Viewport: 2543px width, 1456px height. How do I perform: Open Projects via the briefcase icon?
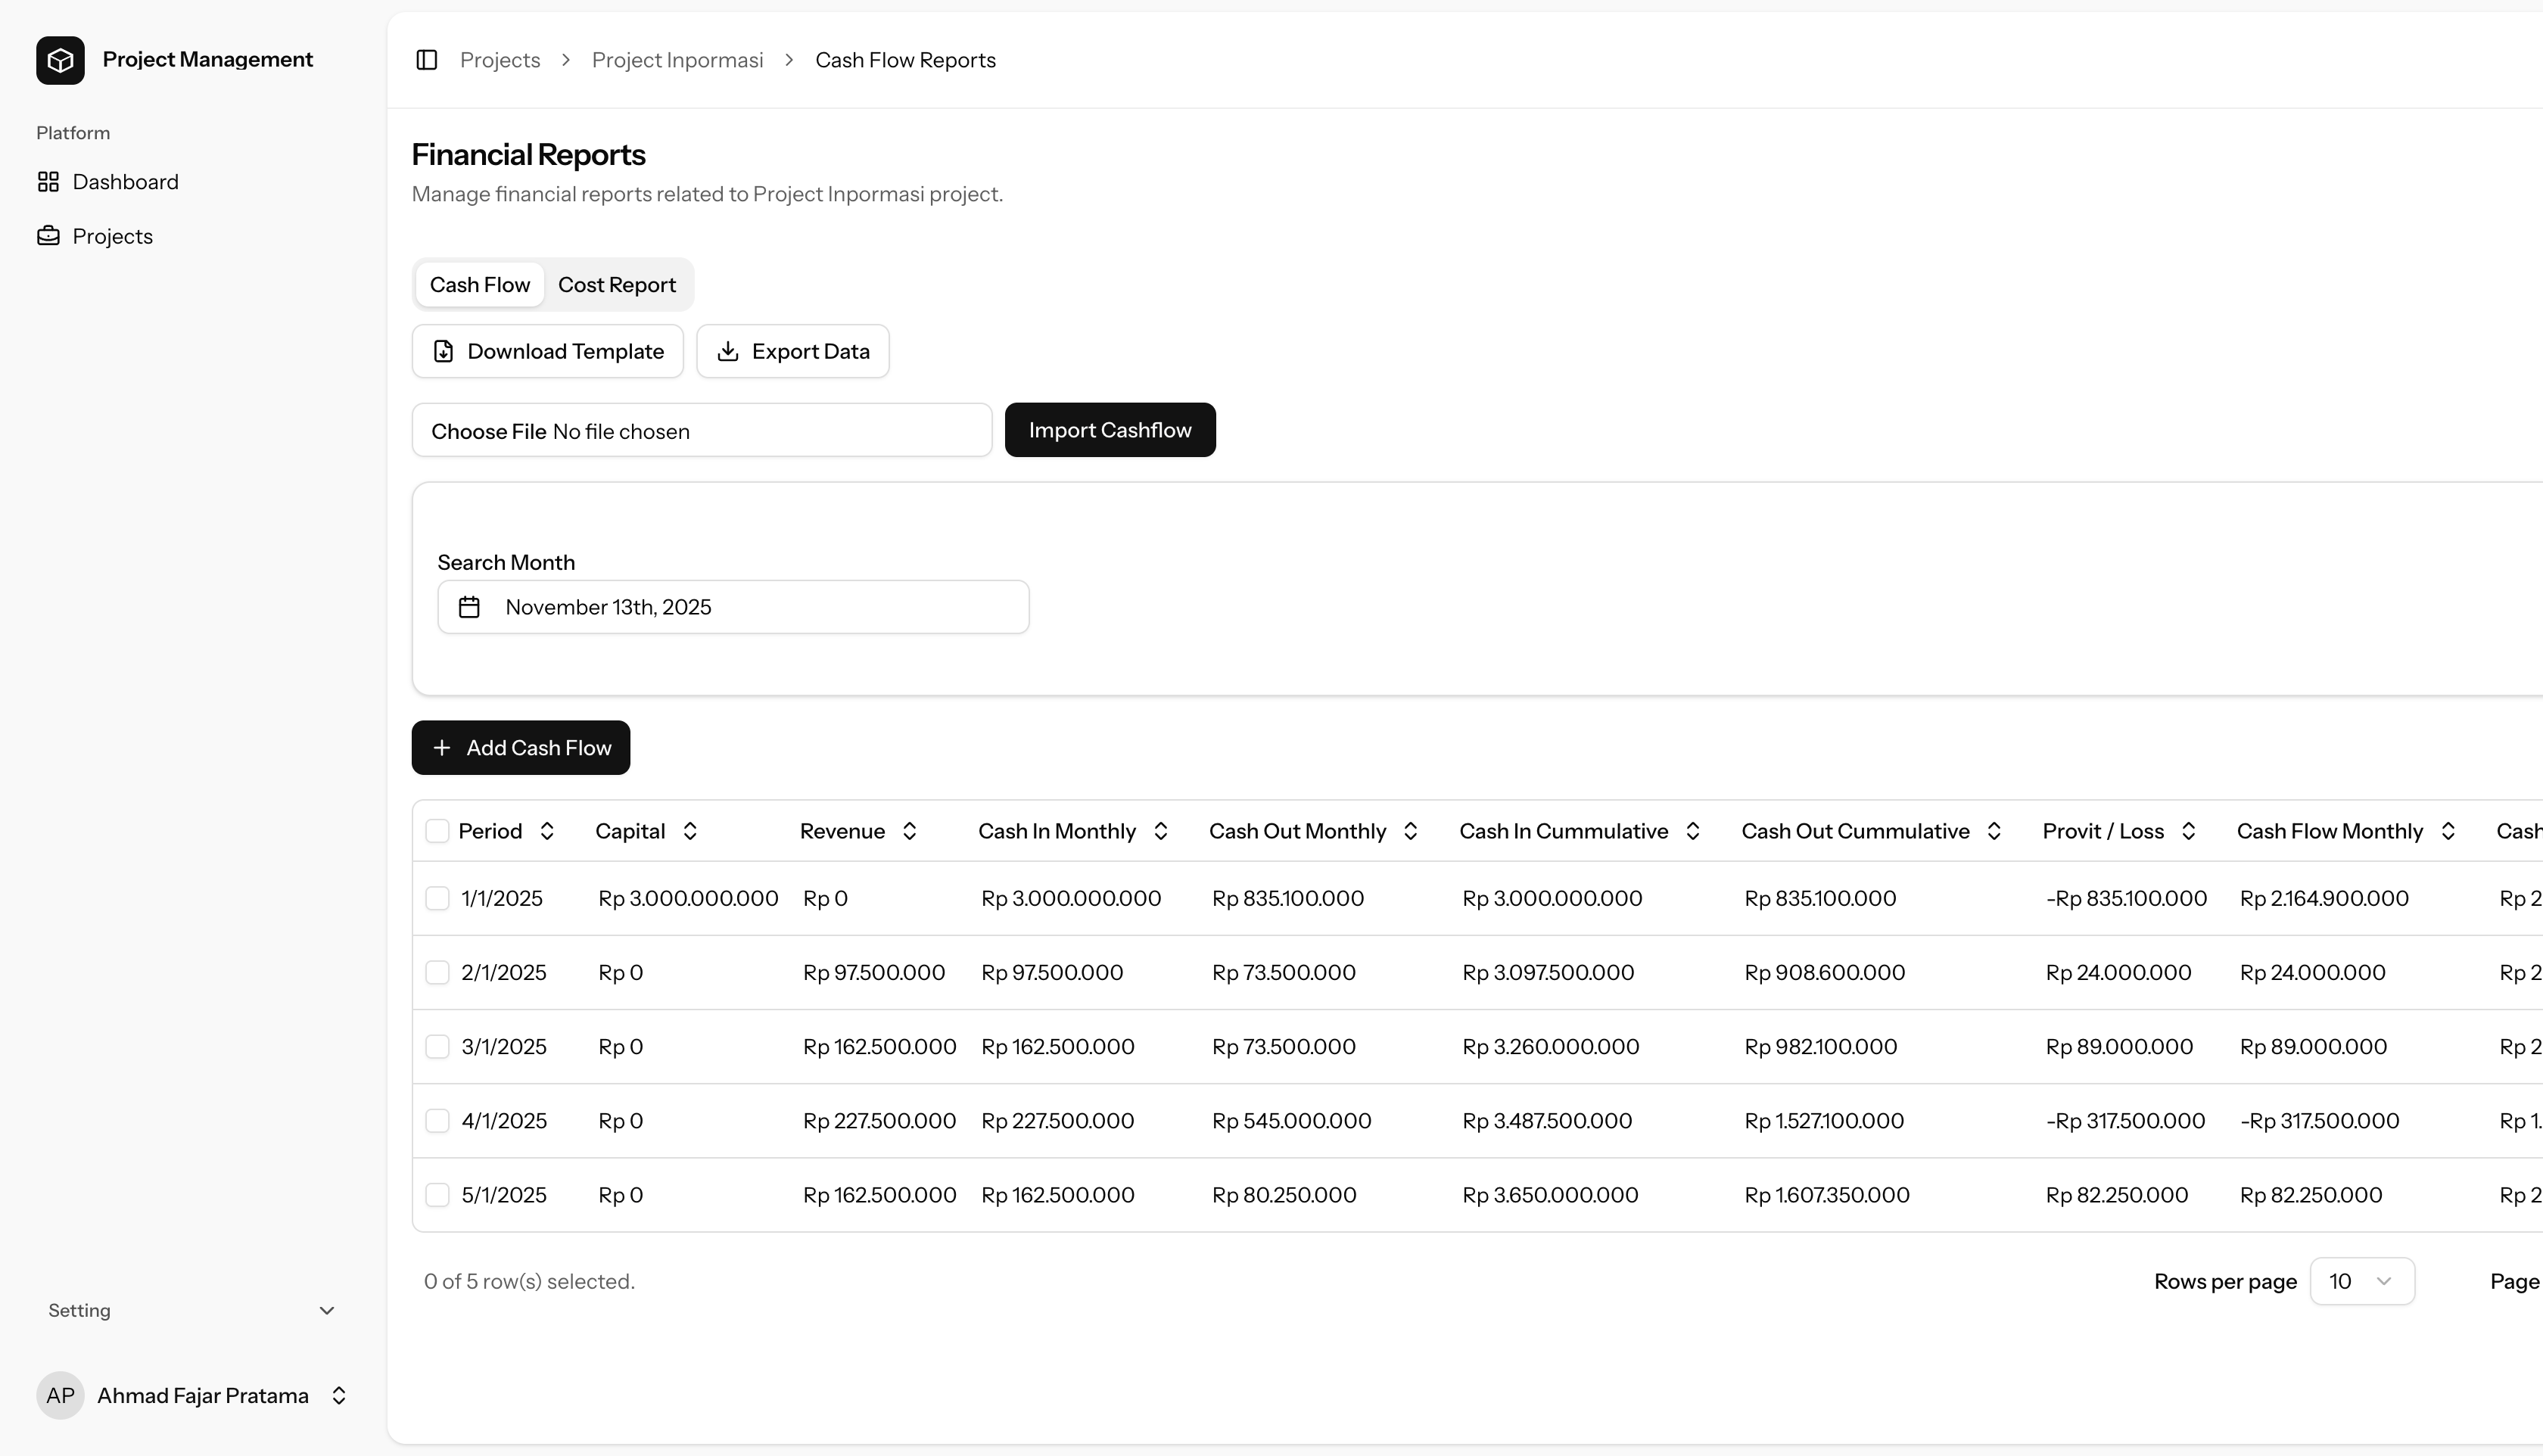48,235
